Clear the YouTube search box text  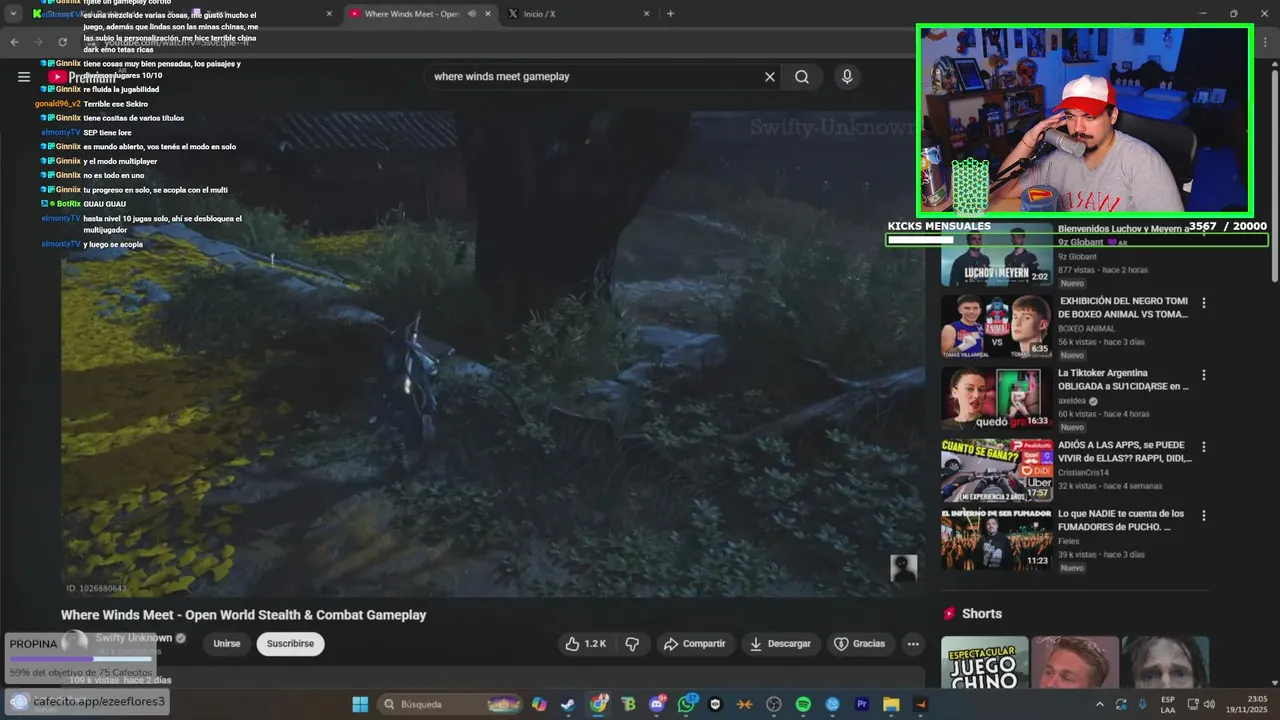click(770, 76)
